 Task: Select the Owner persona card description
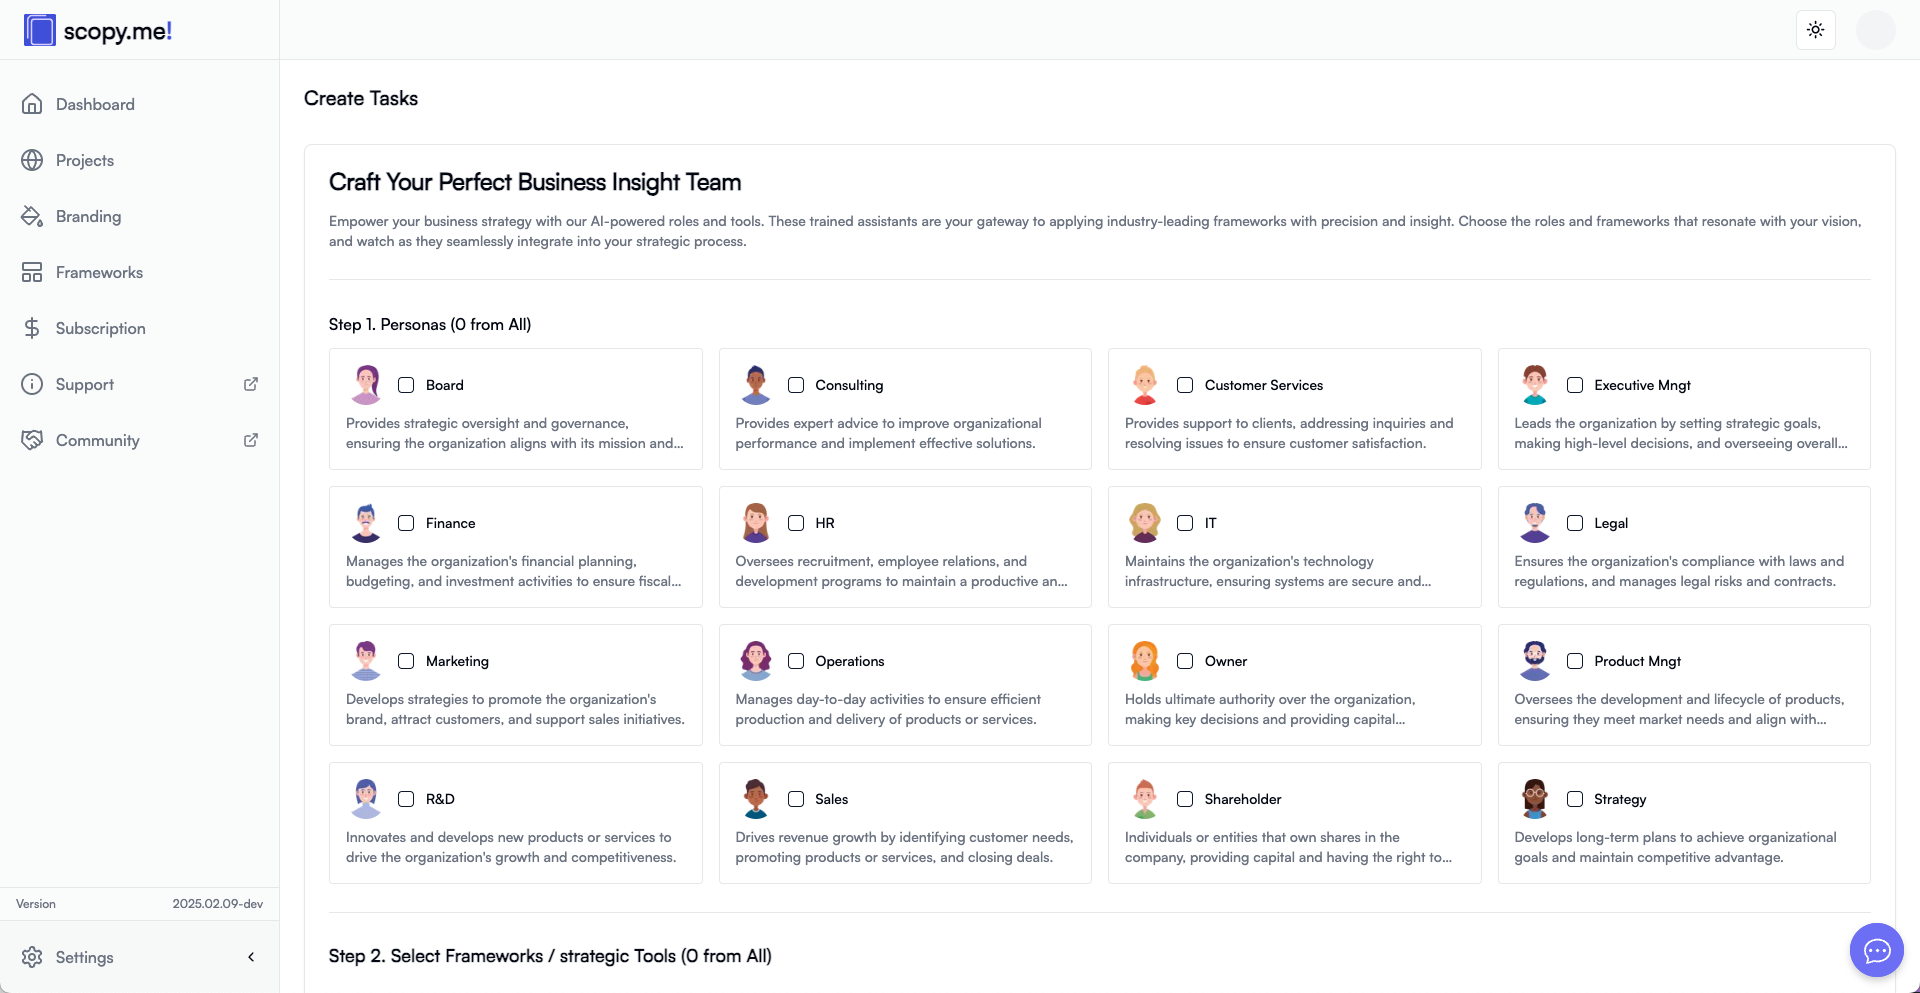[x=1270, y=709]
